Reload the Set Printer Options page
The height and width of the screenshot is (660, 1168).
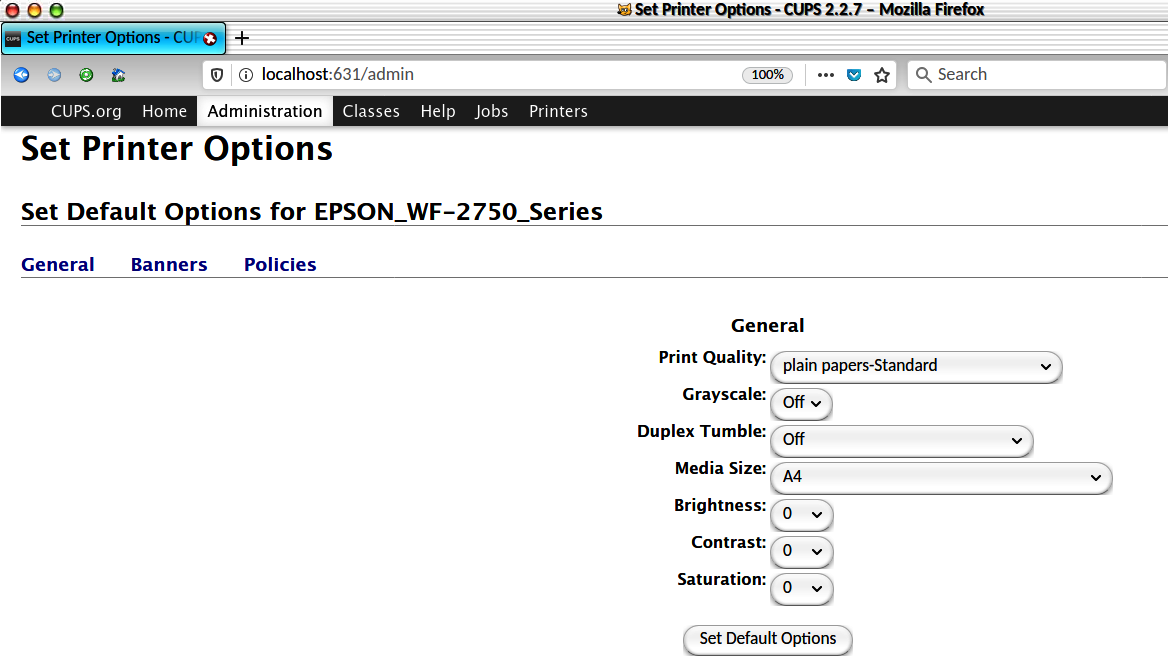click(x=86, y=74)
